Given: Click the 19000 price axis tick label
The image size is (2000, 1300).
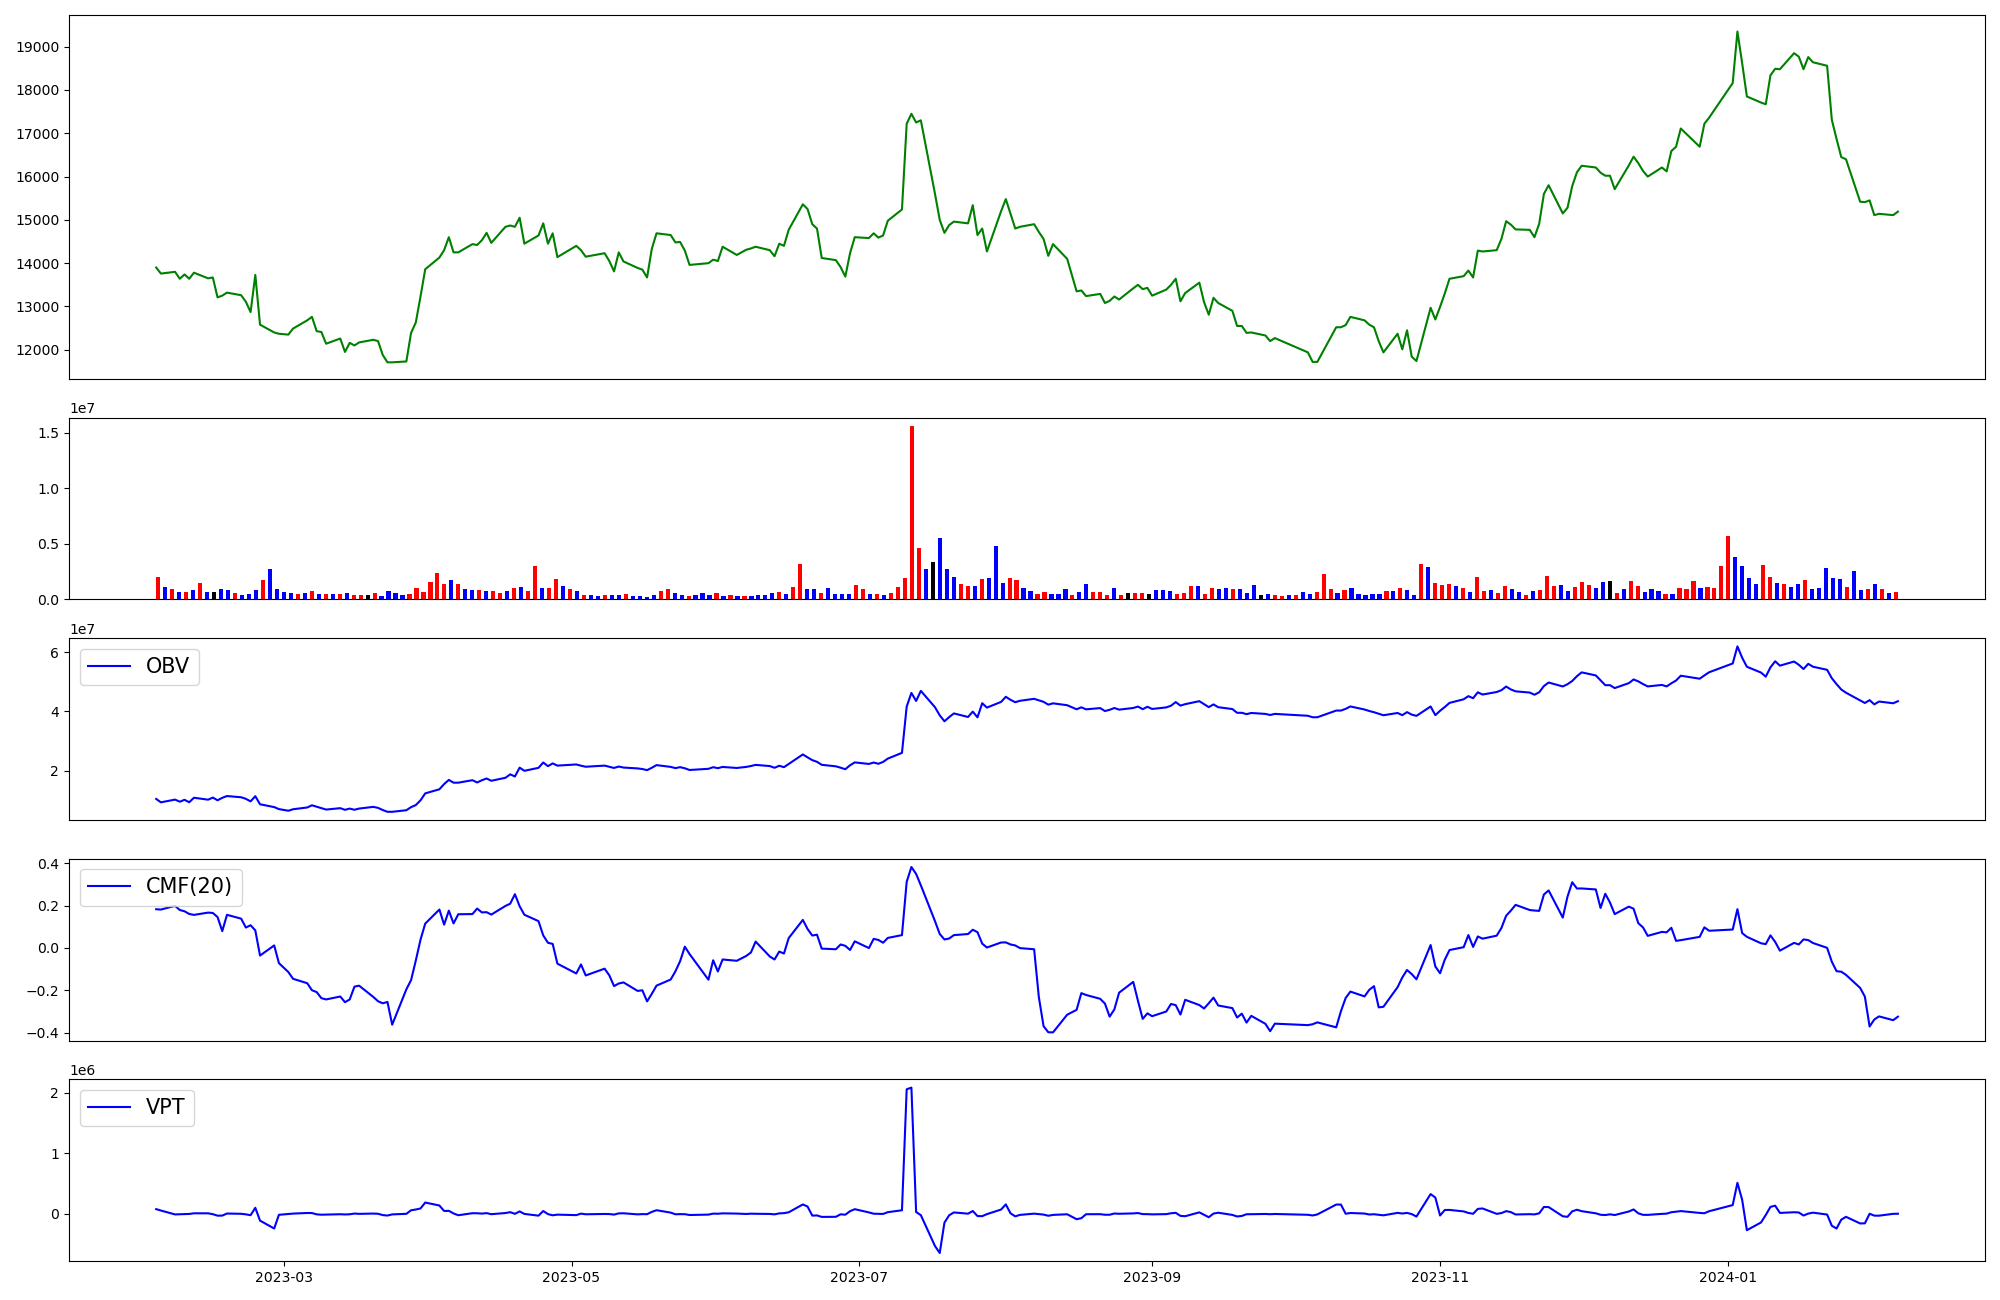Looking at the screenshot, I should (38, 47).
